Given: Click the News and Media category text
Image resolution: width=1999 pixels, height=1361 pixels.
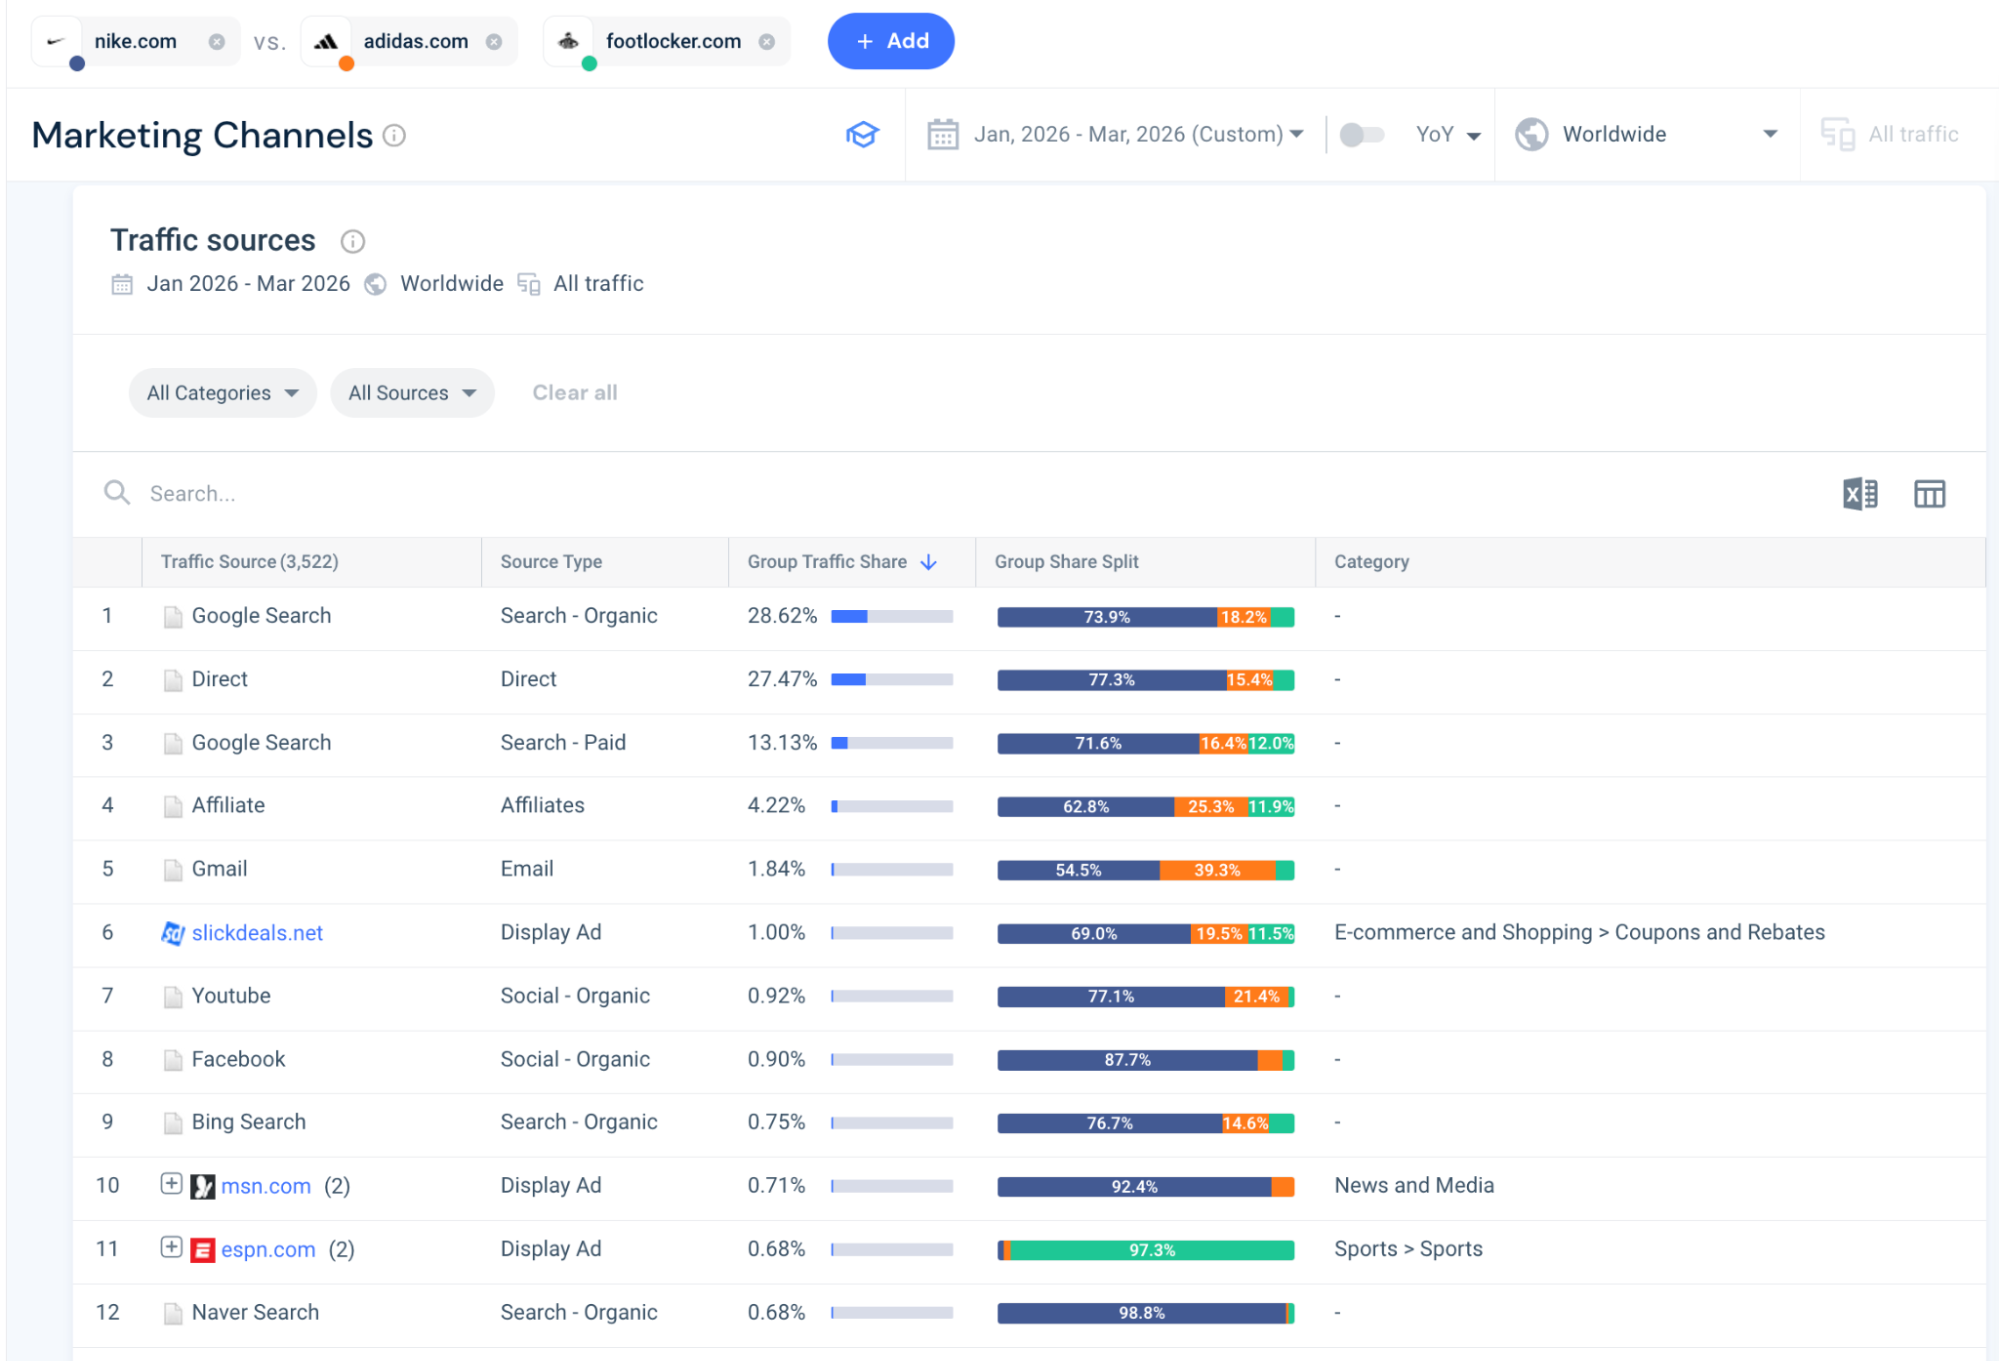Looking at the screenshot, I should click(x=1414, y=1185).
